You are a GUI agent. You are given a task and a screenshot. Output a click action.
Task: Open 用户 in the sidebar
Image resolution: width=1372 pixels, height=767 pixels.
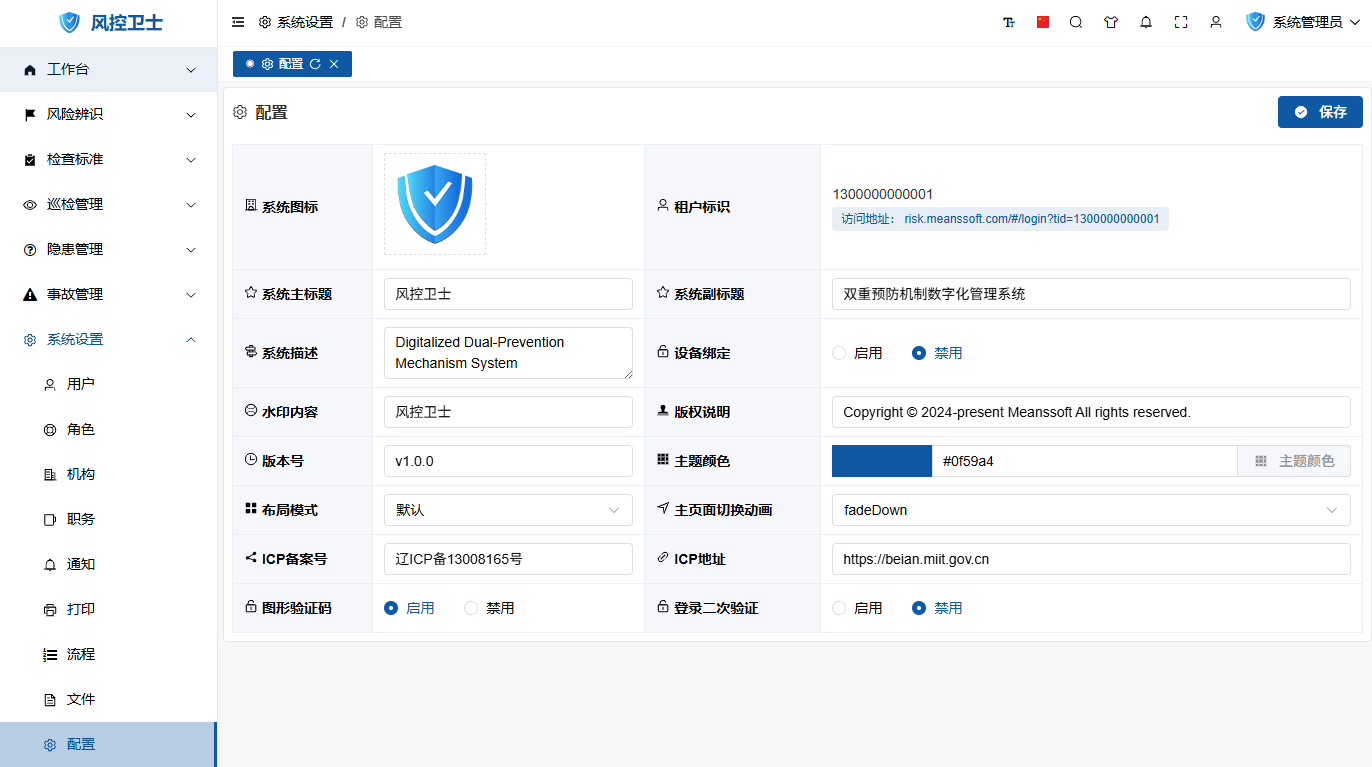coord(80,384)
